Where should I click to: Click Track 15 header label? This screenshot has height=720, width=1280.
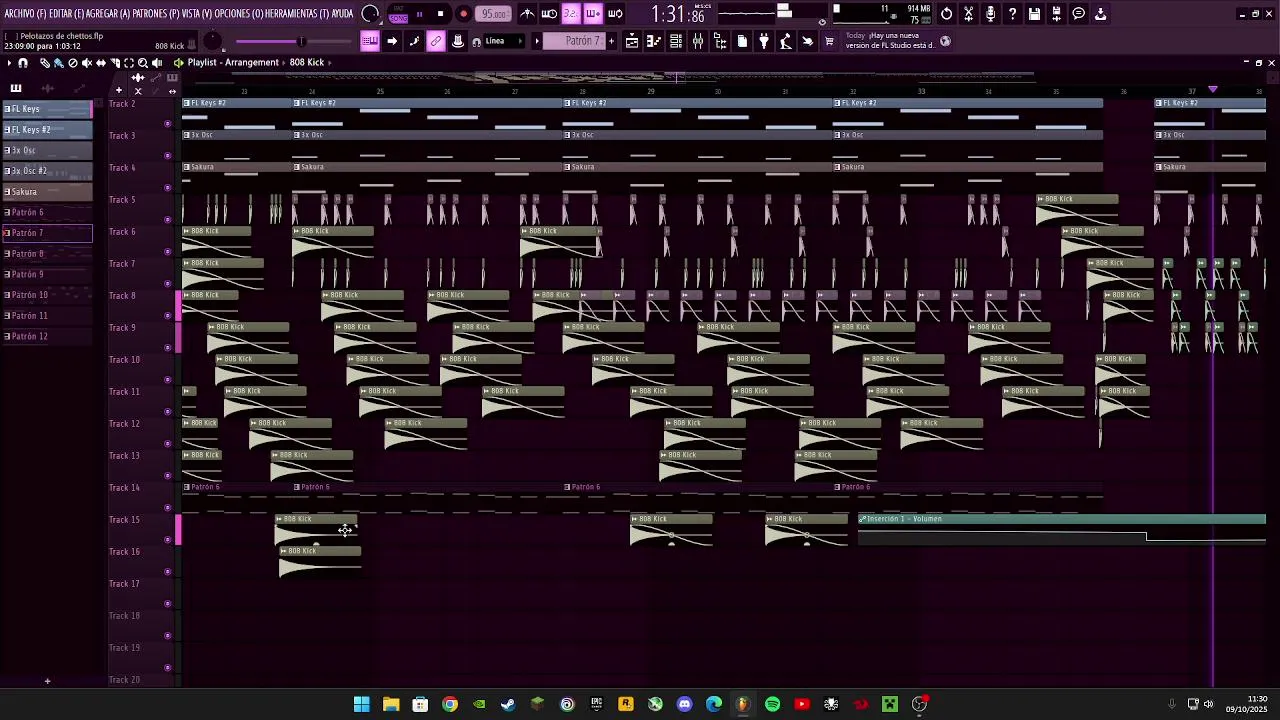125,520
